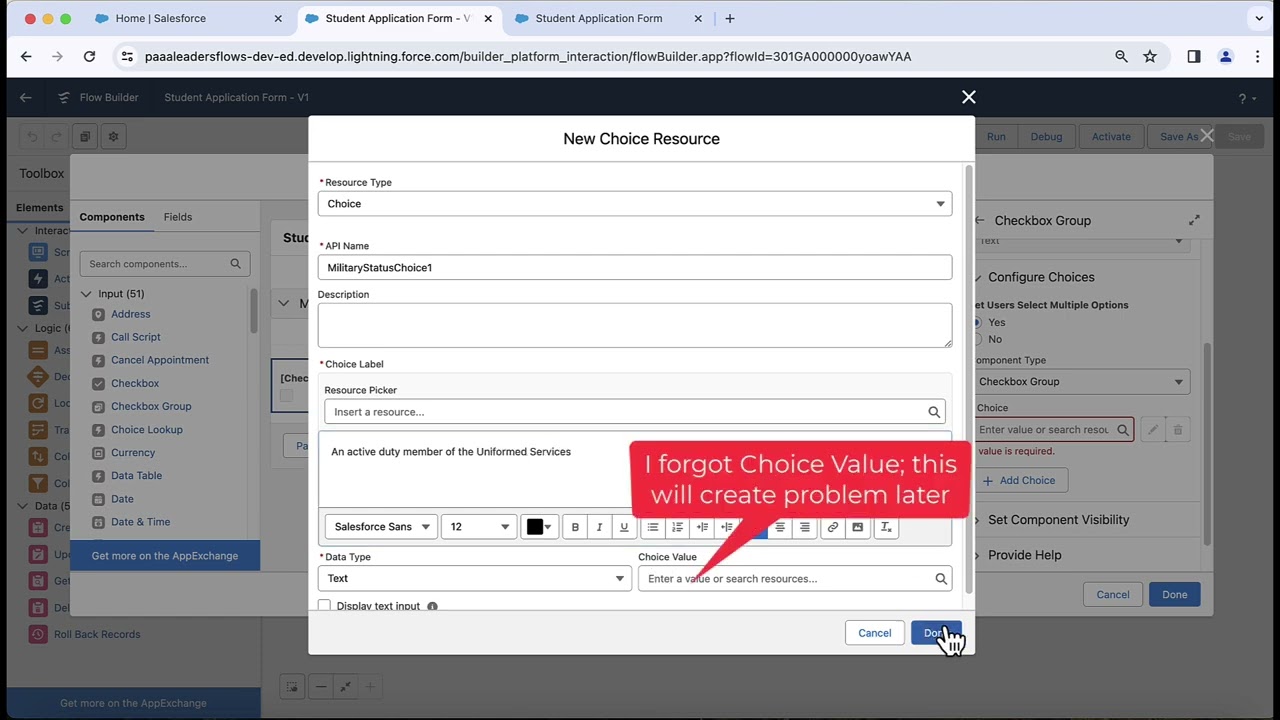Bookmark this page with the star icon
1280x720 pixels.
coord(1150,57)
